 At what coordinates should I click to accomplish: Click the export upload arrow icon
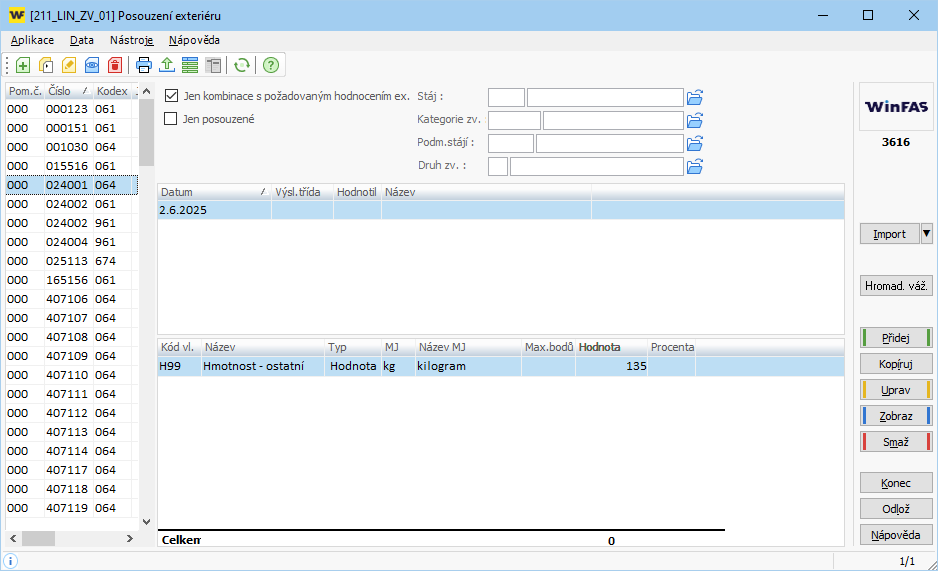(167, 65)
